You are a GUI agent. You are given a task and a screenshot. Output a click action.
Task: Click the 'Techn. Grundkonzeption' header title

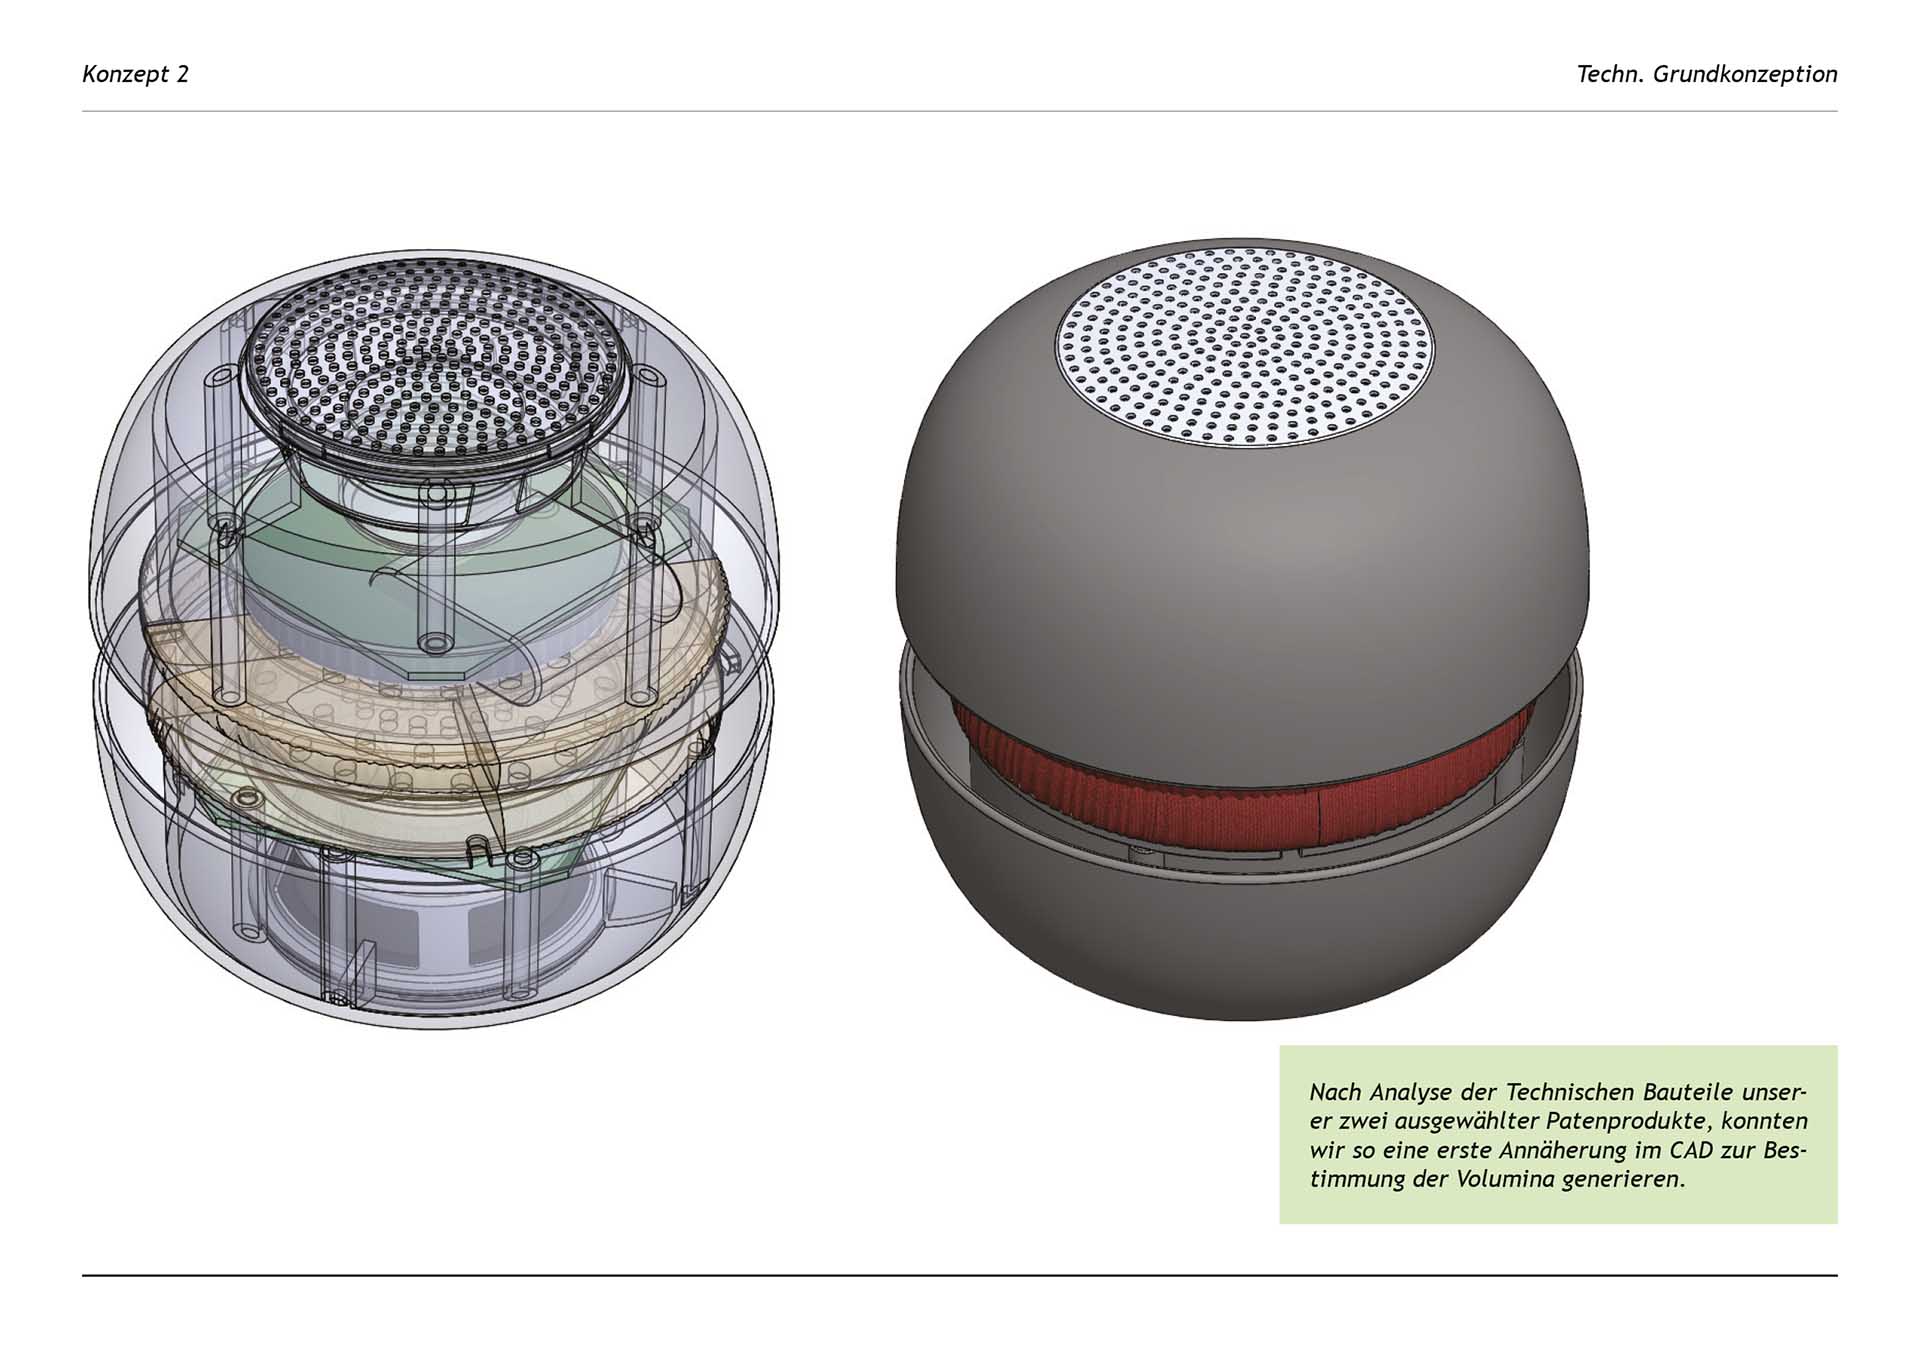click(x=1706, y=74)
